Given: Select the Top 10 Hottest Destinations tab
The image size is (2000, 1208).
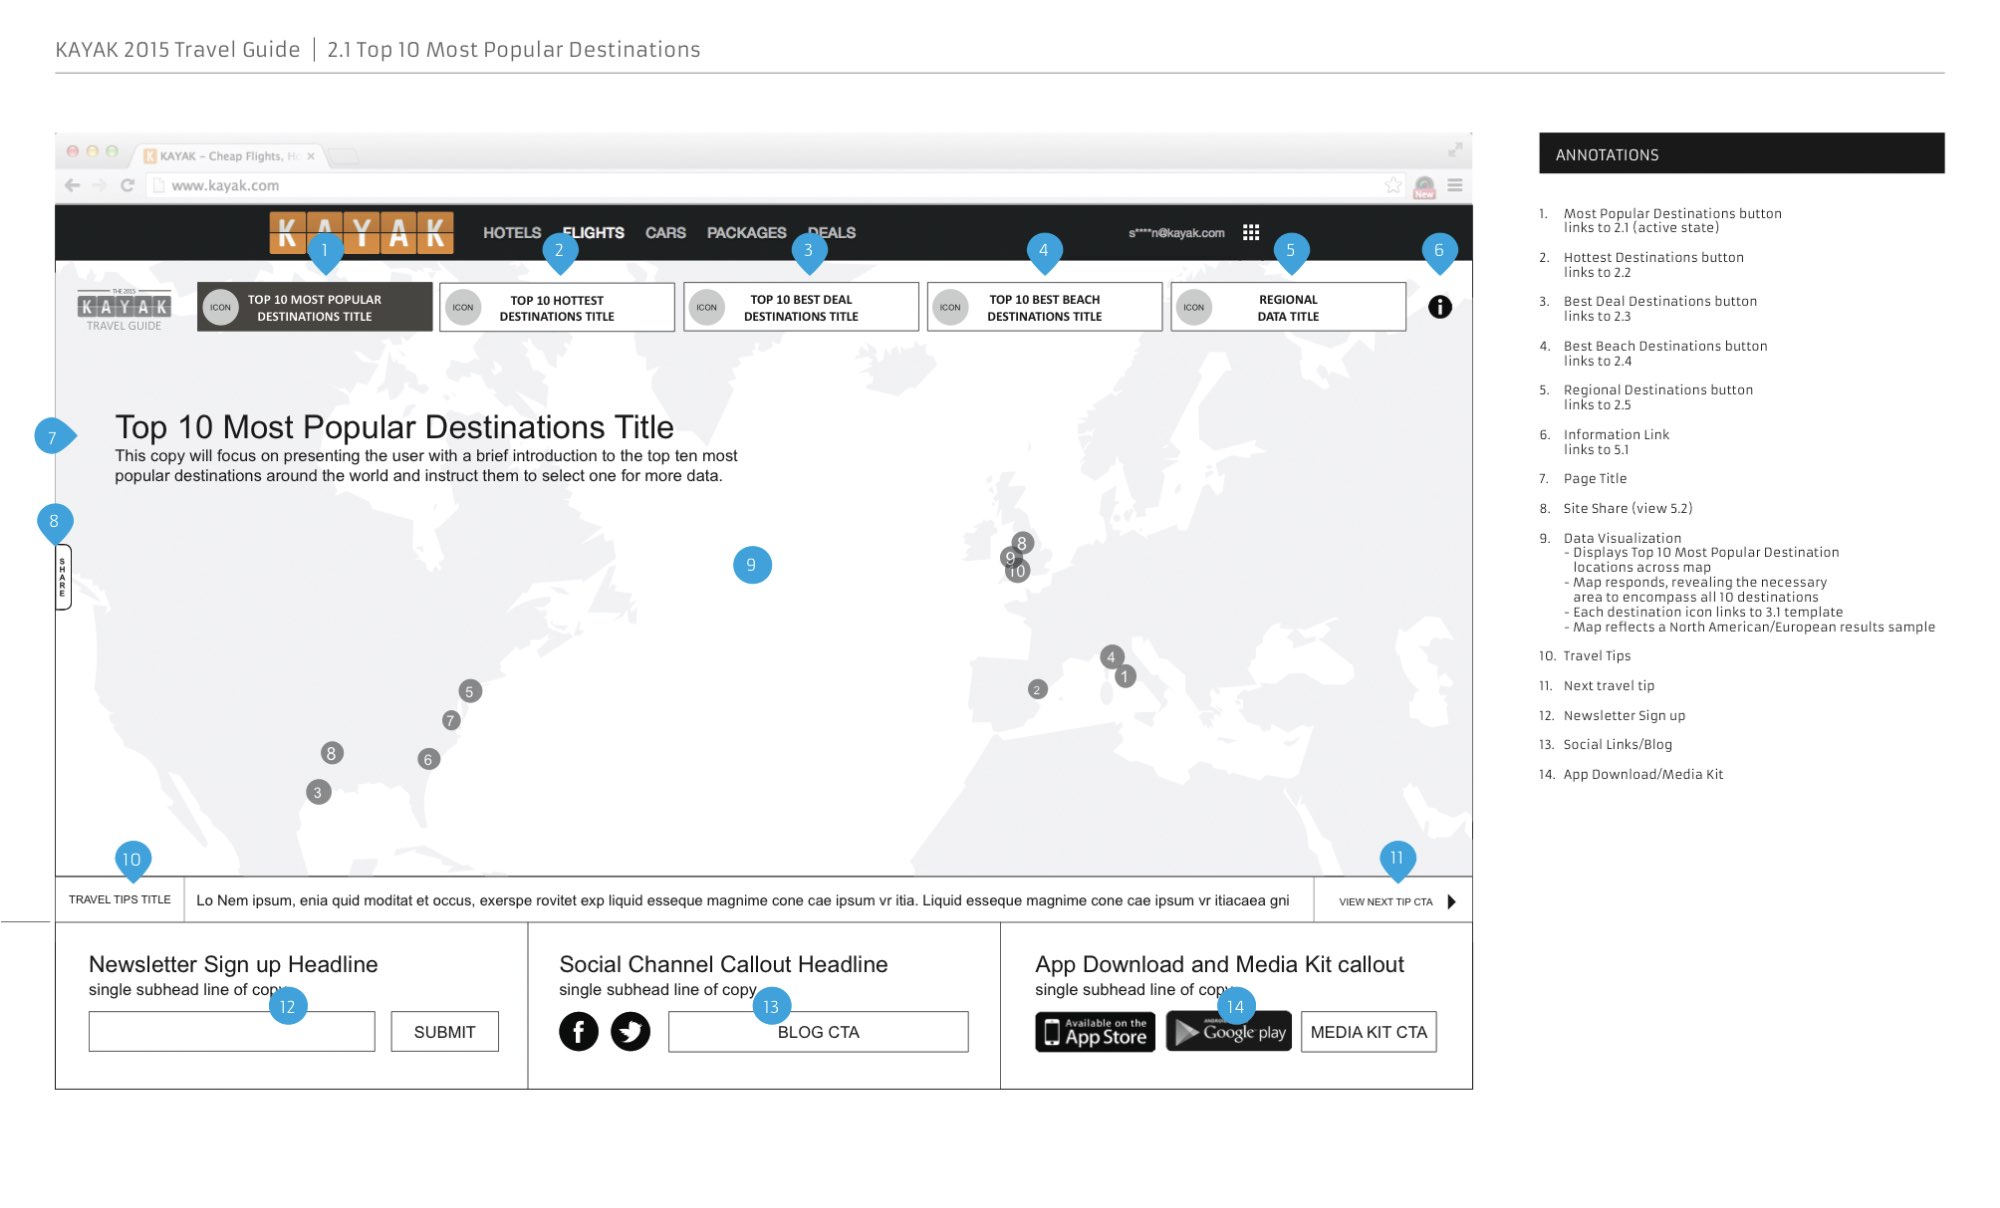Looking at the screenshot, I should 557,307.
